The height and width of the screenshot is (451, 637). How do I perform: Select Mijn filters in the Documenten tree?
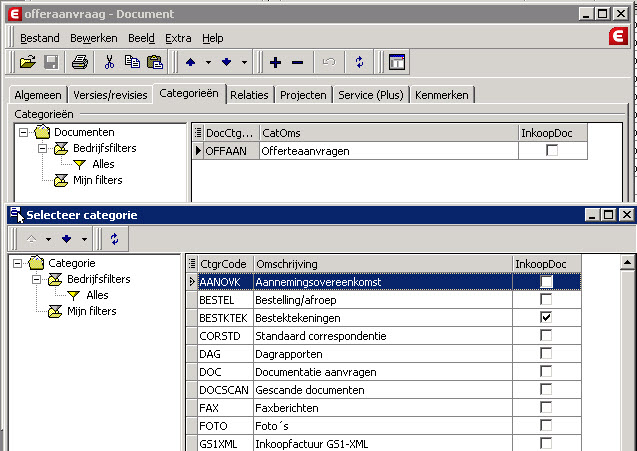click(x=98, y=180)
